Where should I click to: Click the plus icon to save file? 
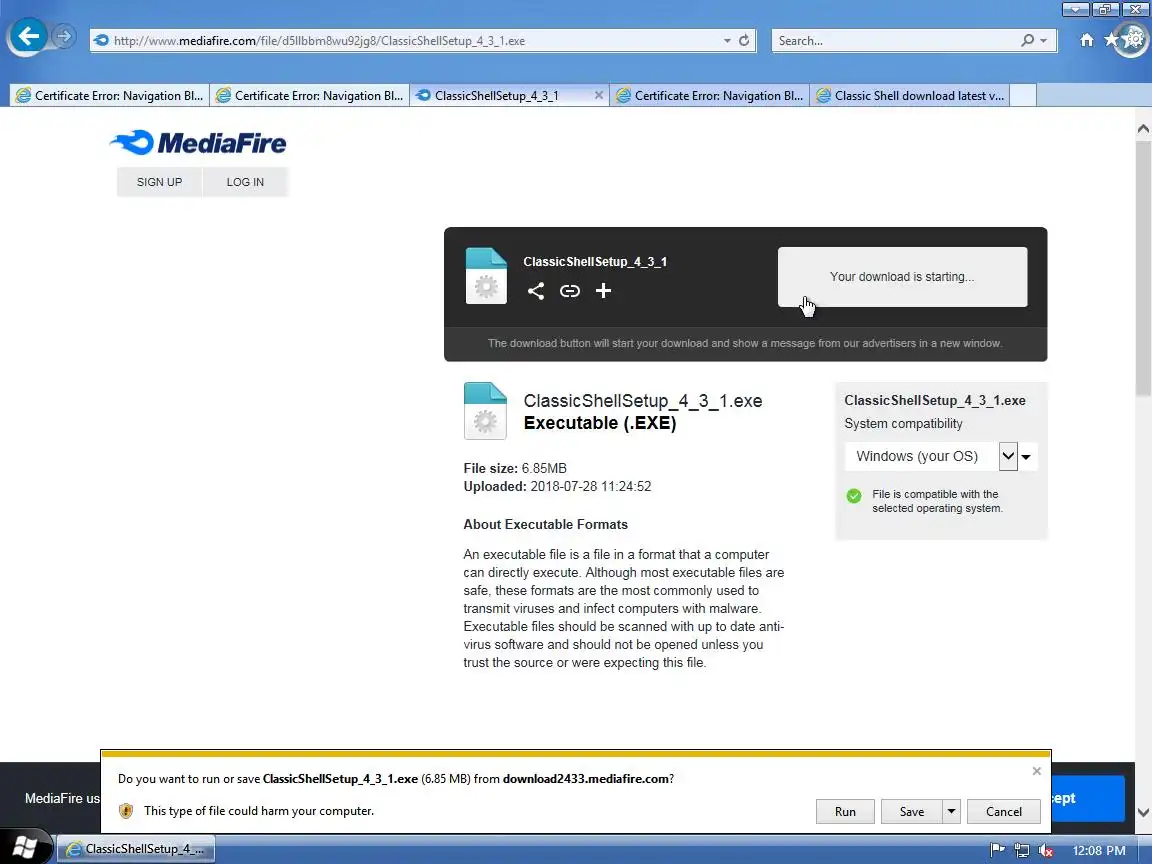pos(603,291)
